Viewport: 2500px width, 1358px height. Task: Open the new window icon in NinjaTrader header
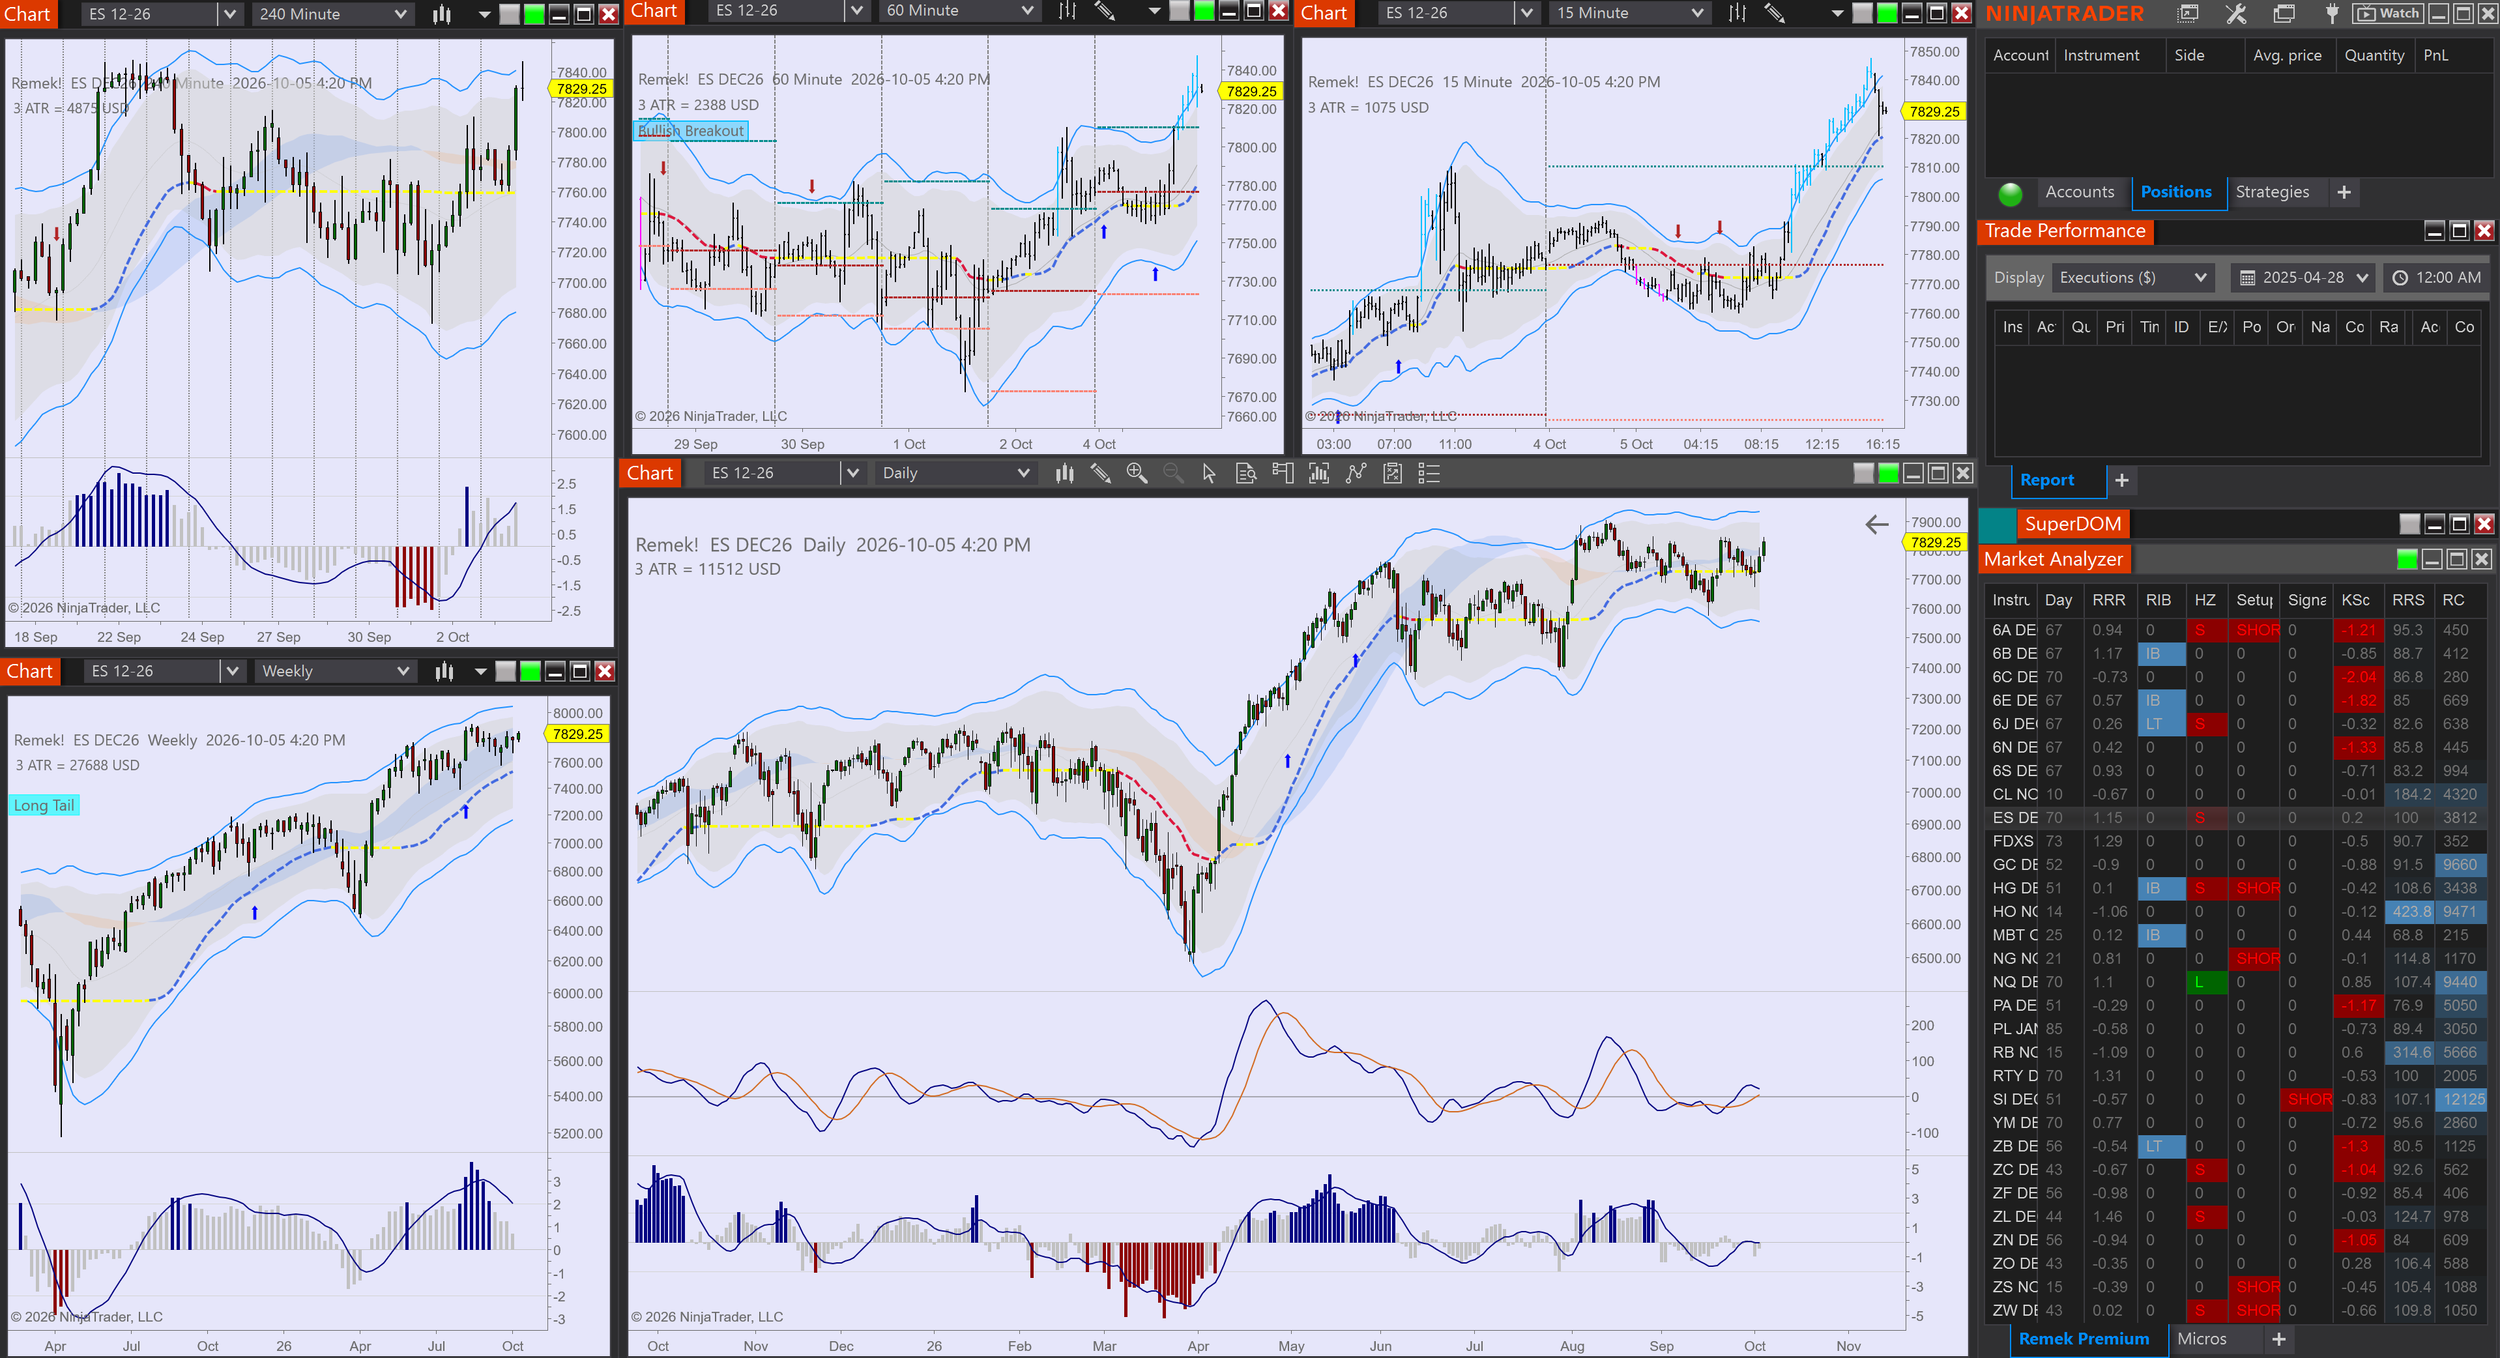click(2188, 14)
